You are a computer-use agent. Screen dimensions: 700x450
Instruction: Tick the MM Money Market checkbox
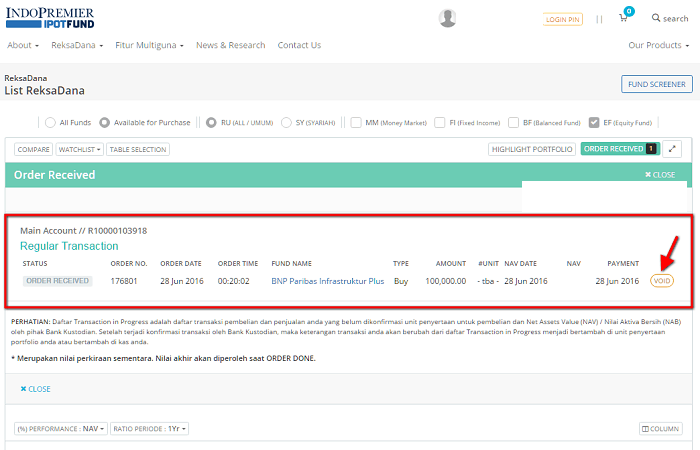356,123
